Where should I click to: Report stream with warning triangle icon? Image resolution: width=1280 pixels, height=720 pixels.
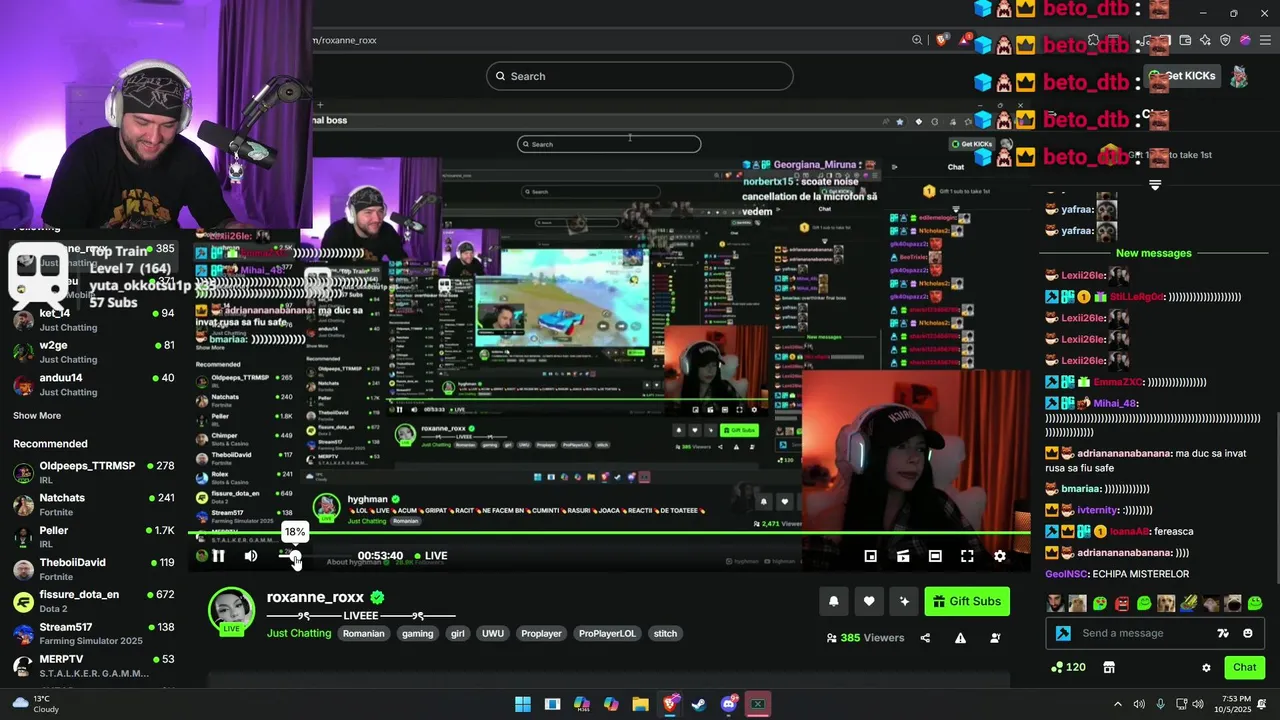tap(960, 638)
